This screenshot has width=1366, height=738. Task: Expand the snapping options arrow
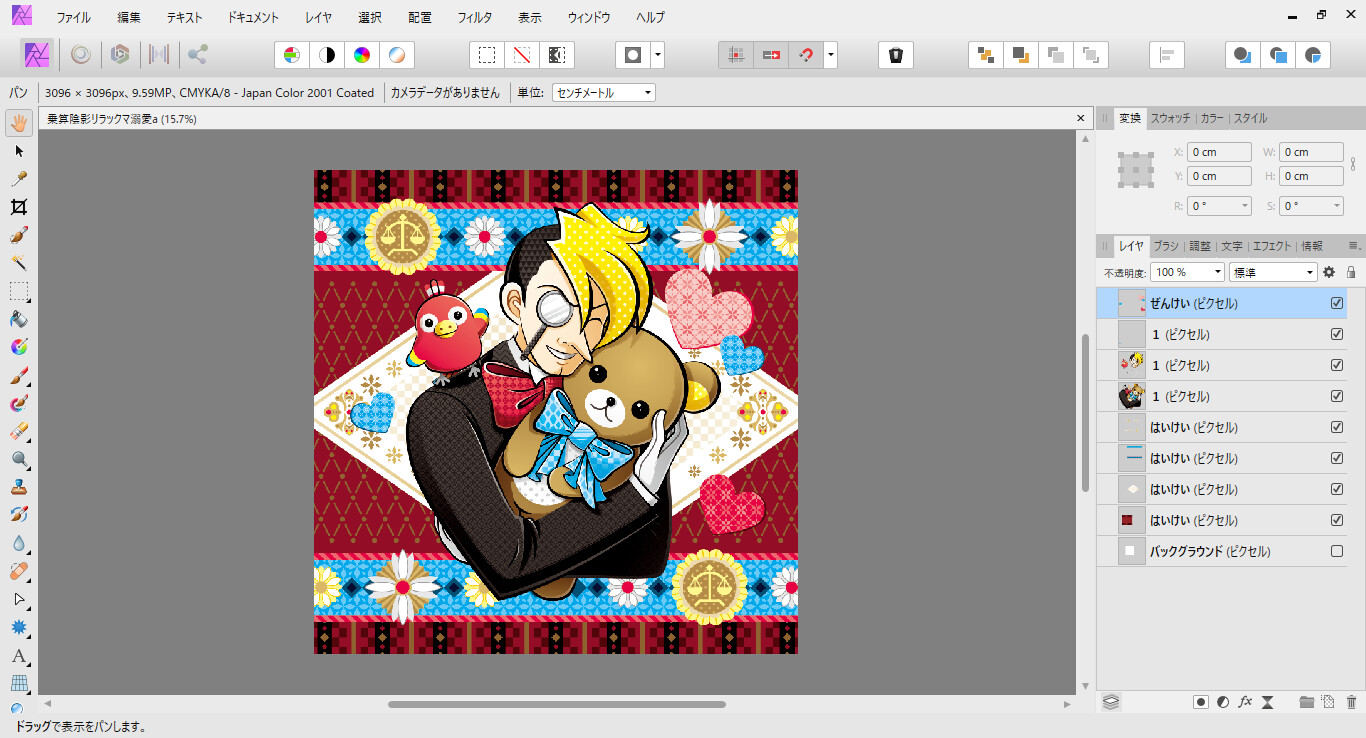[x=830, y=55]
